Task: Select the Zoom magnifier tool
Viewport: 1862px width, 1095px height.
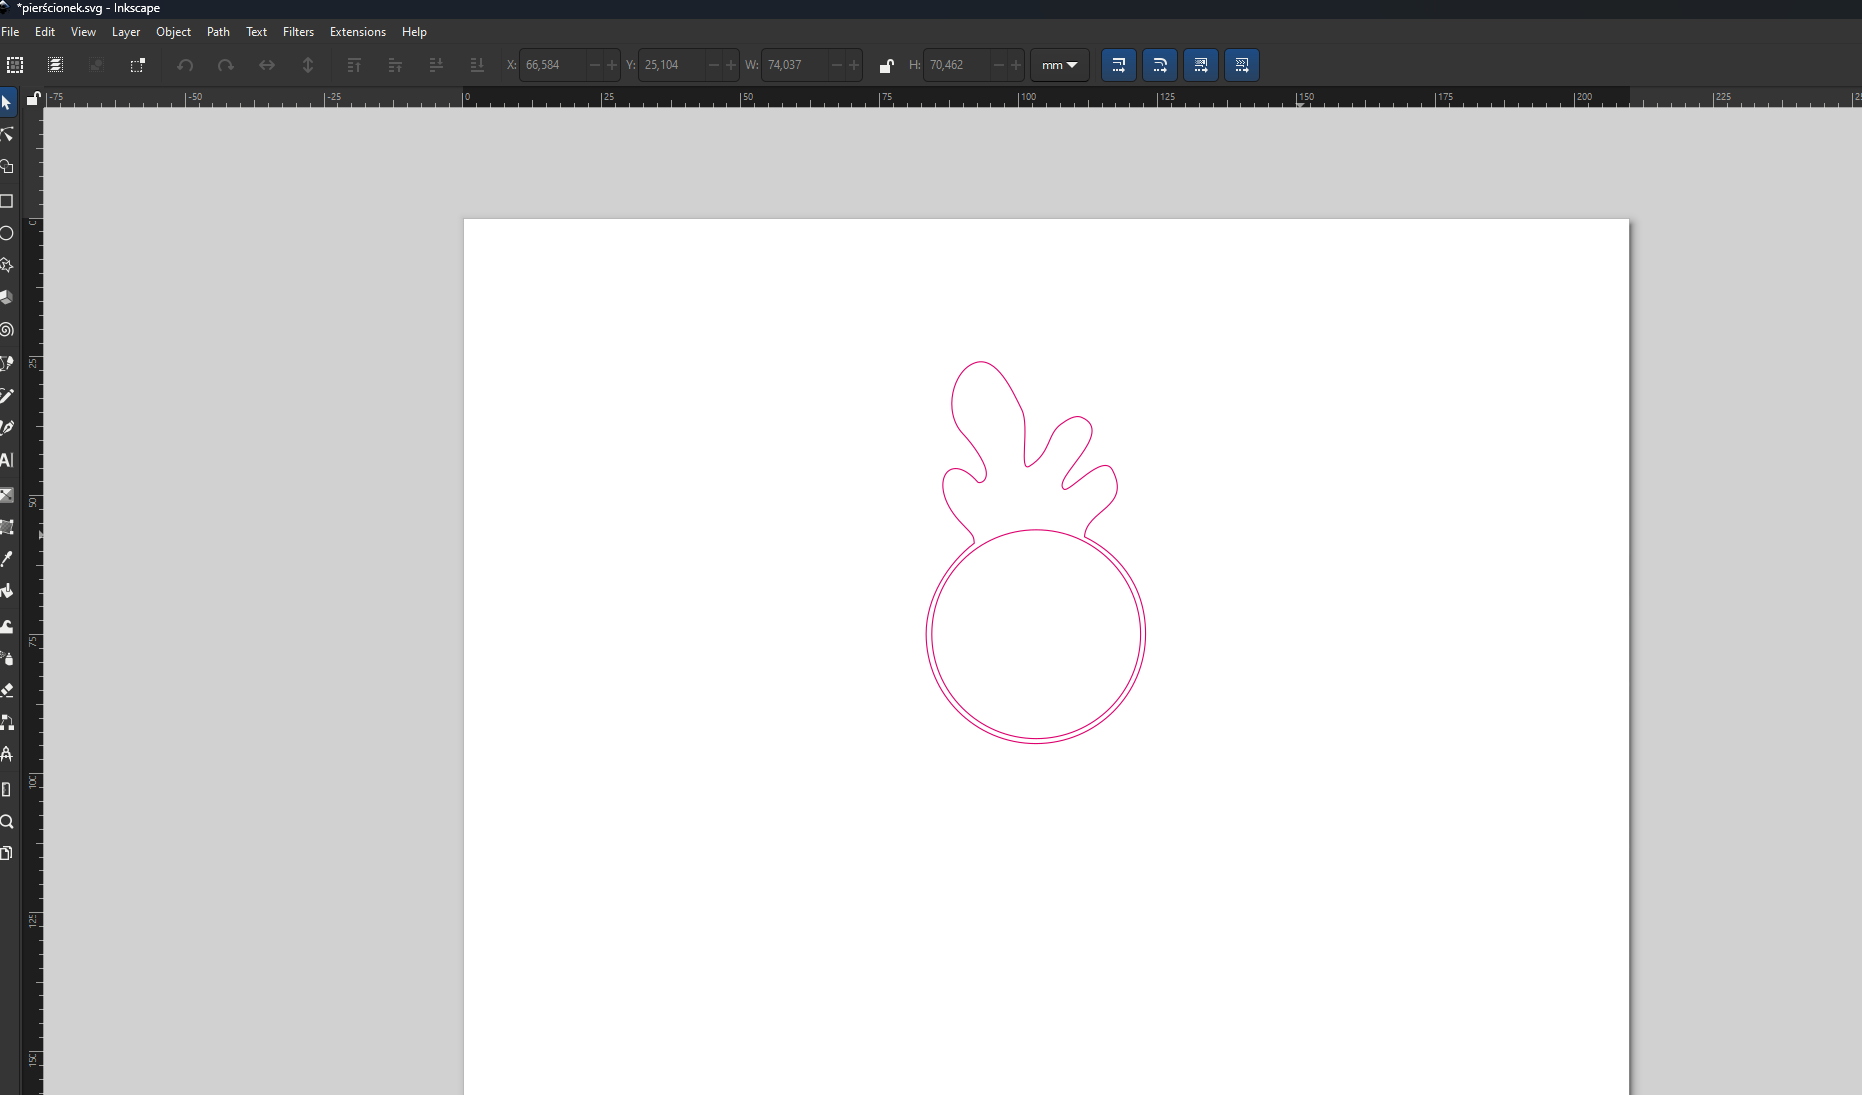Action: click(7, 822)
